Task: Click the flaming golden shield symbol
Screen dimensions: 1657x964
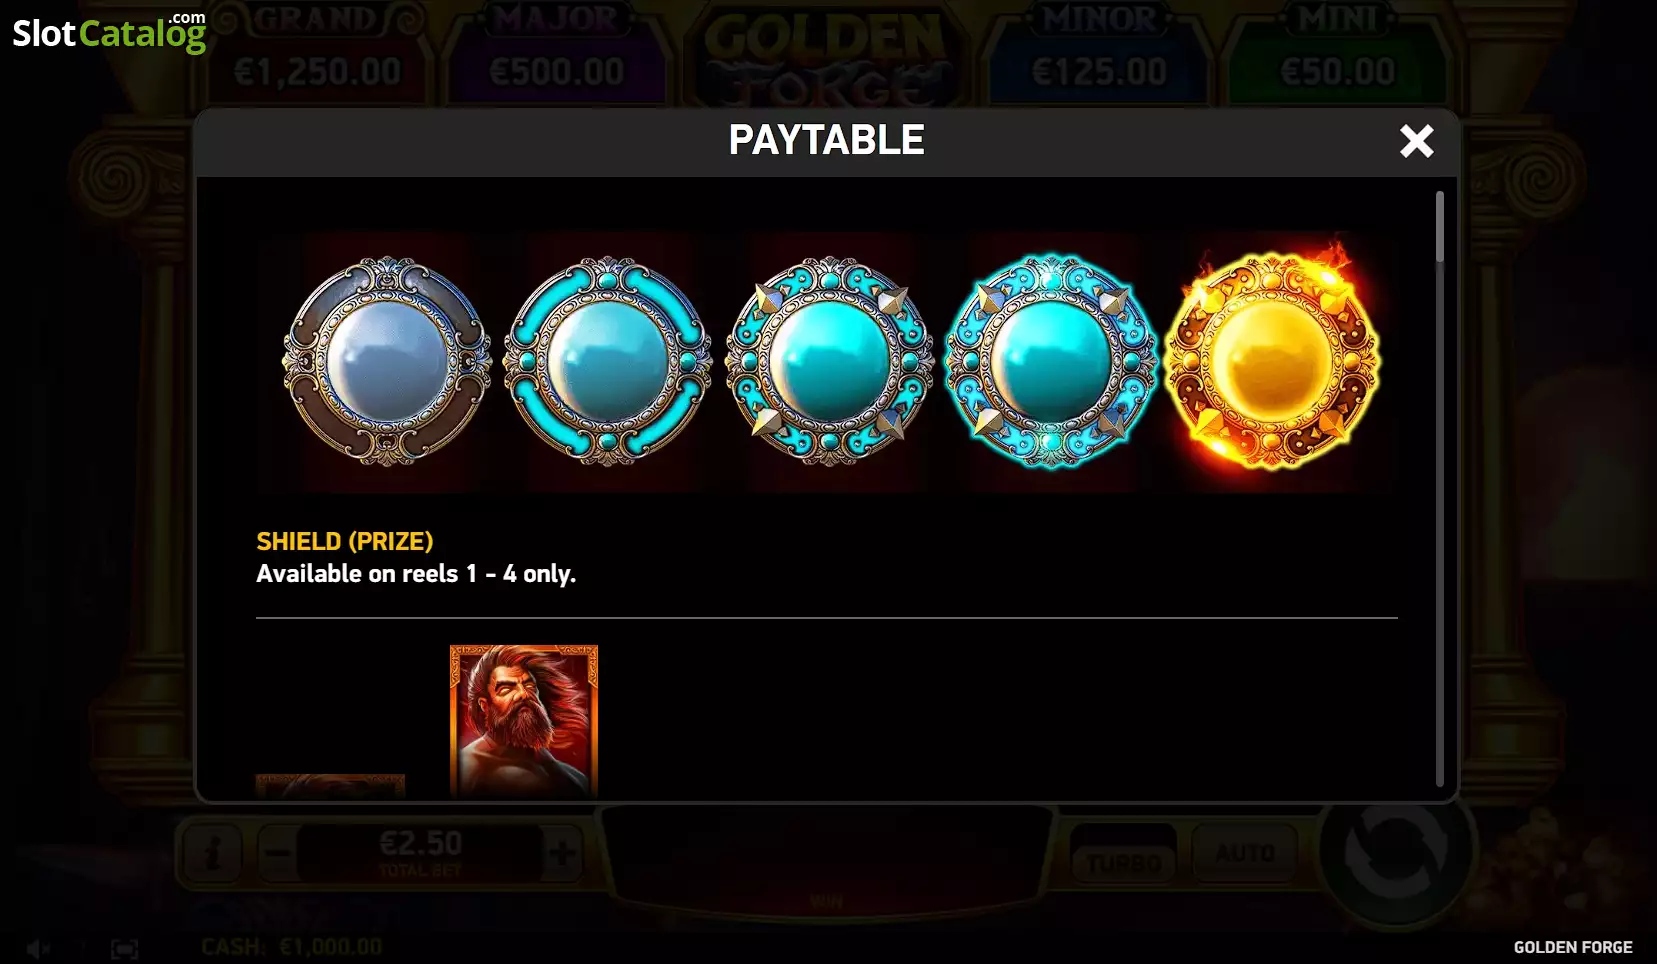Action: click(1272, 359)
